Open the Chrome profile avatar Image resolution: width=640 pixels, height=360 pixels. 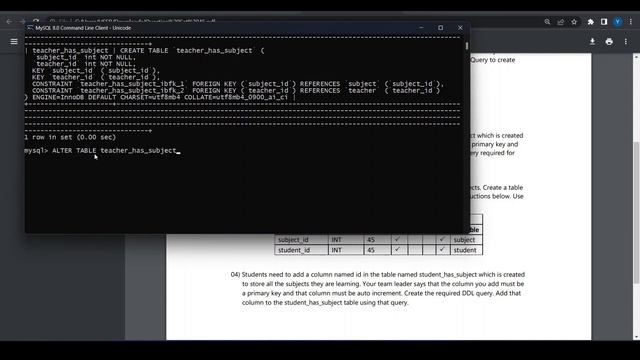point(618,22)
